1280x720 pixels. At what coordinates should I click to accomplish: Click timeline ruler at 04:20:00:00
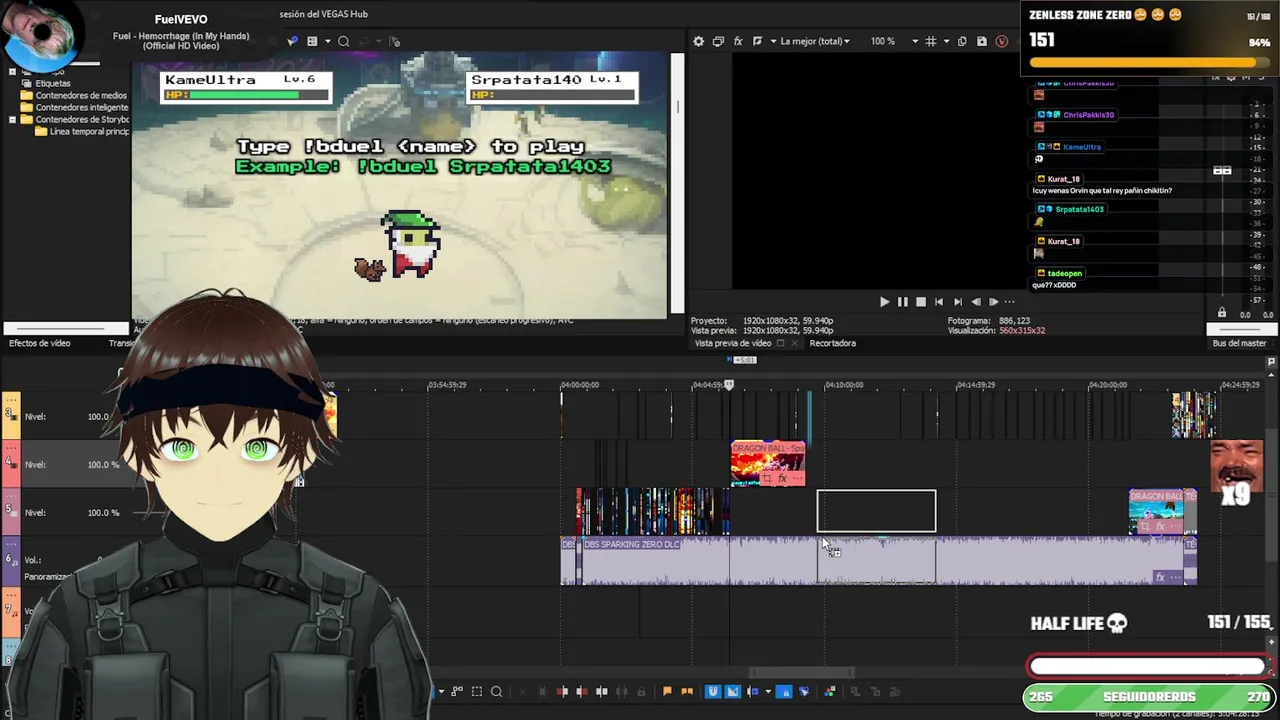pos(1107,385)
